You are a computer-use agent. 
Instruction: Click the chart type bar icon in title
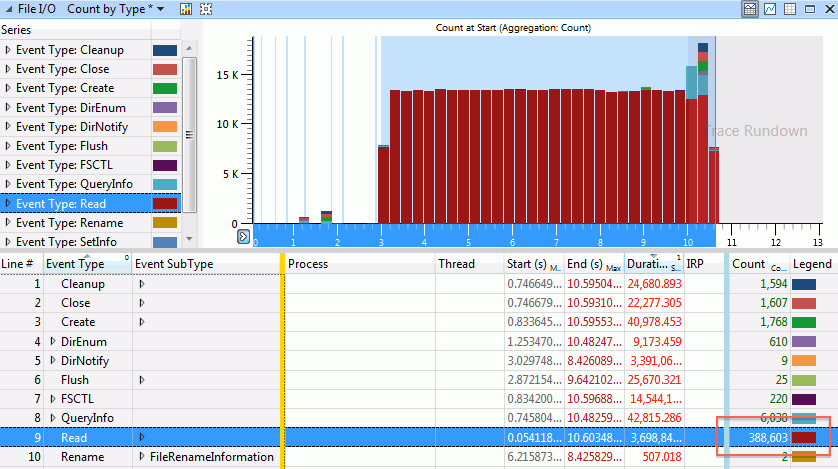(x=186, y=9)
